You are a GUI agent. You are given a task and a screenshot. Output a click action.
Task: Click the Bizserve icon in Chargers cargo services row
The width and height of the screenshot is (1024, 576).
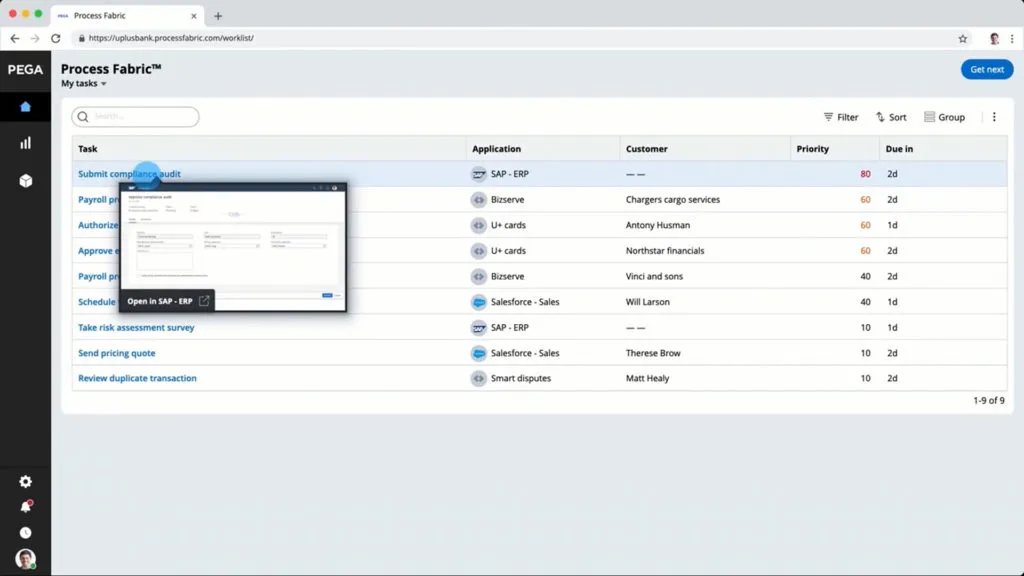(x=479, y=200)
